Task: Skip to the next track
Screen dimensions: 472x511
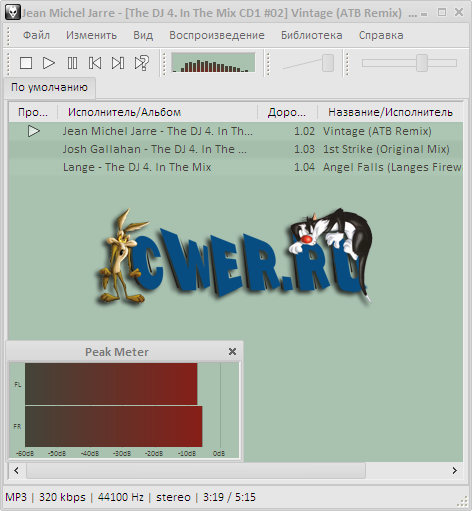Action: click(x=118, y=63)
